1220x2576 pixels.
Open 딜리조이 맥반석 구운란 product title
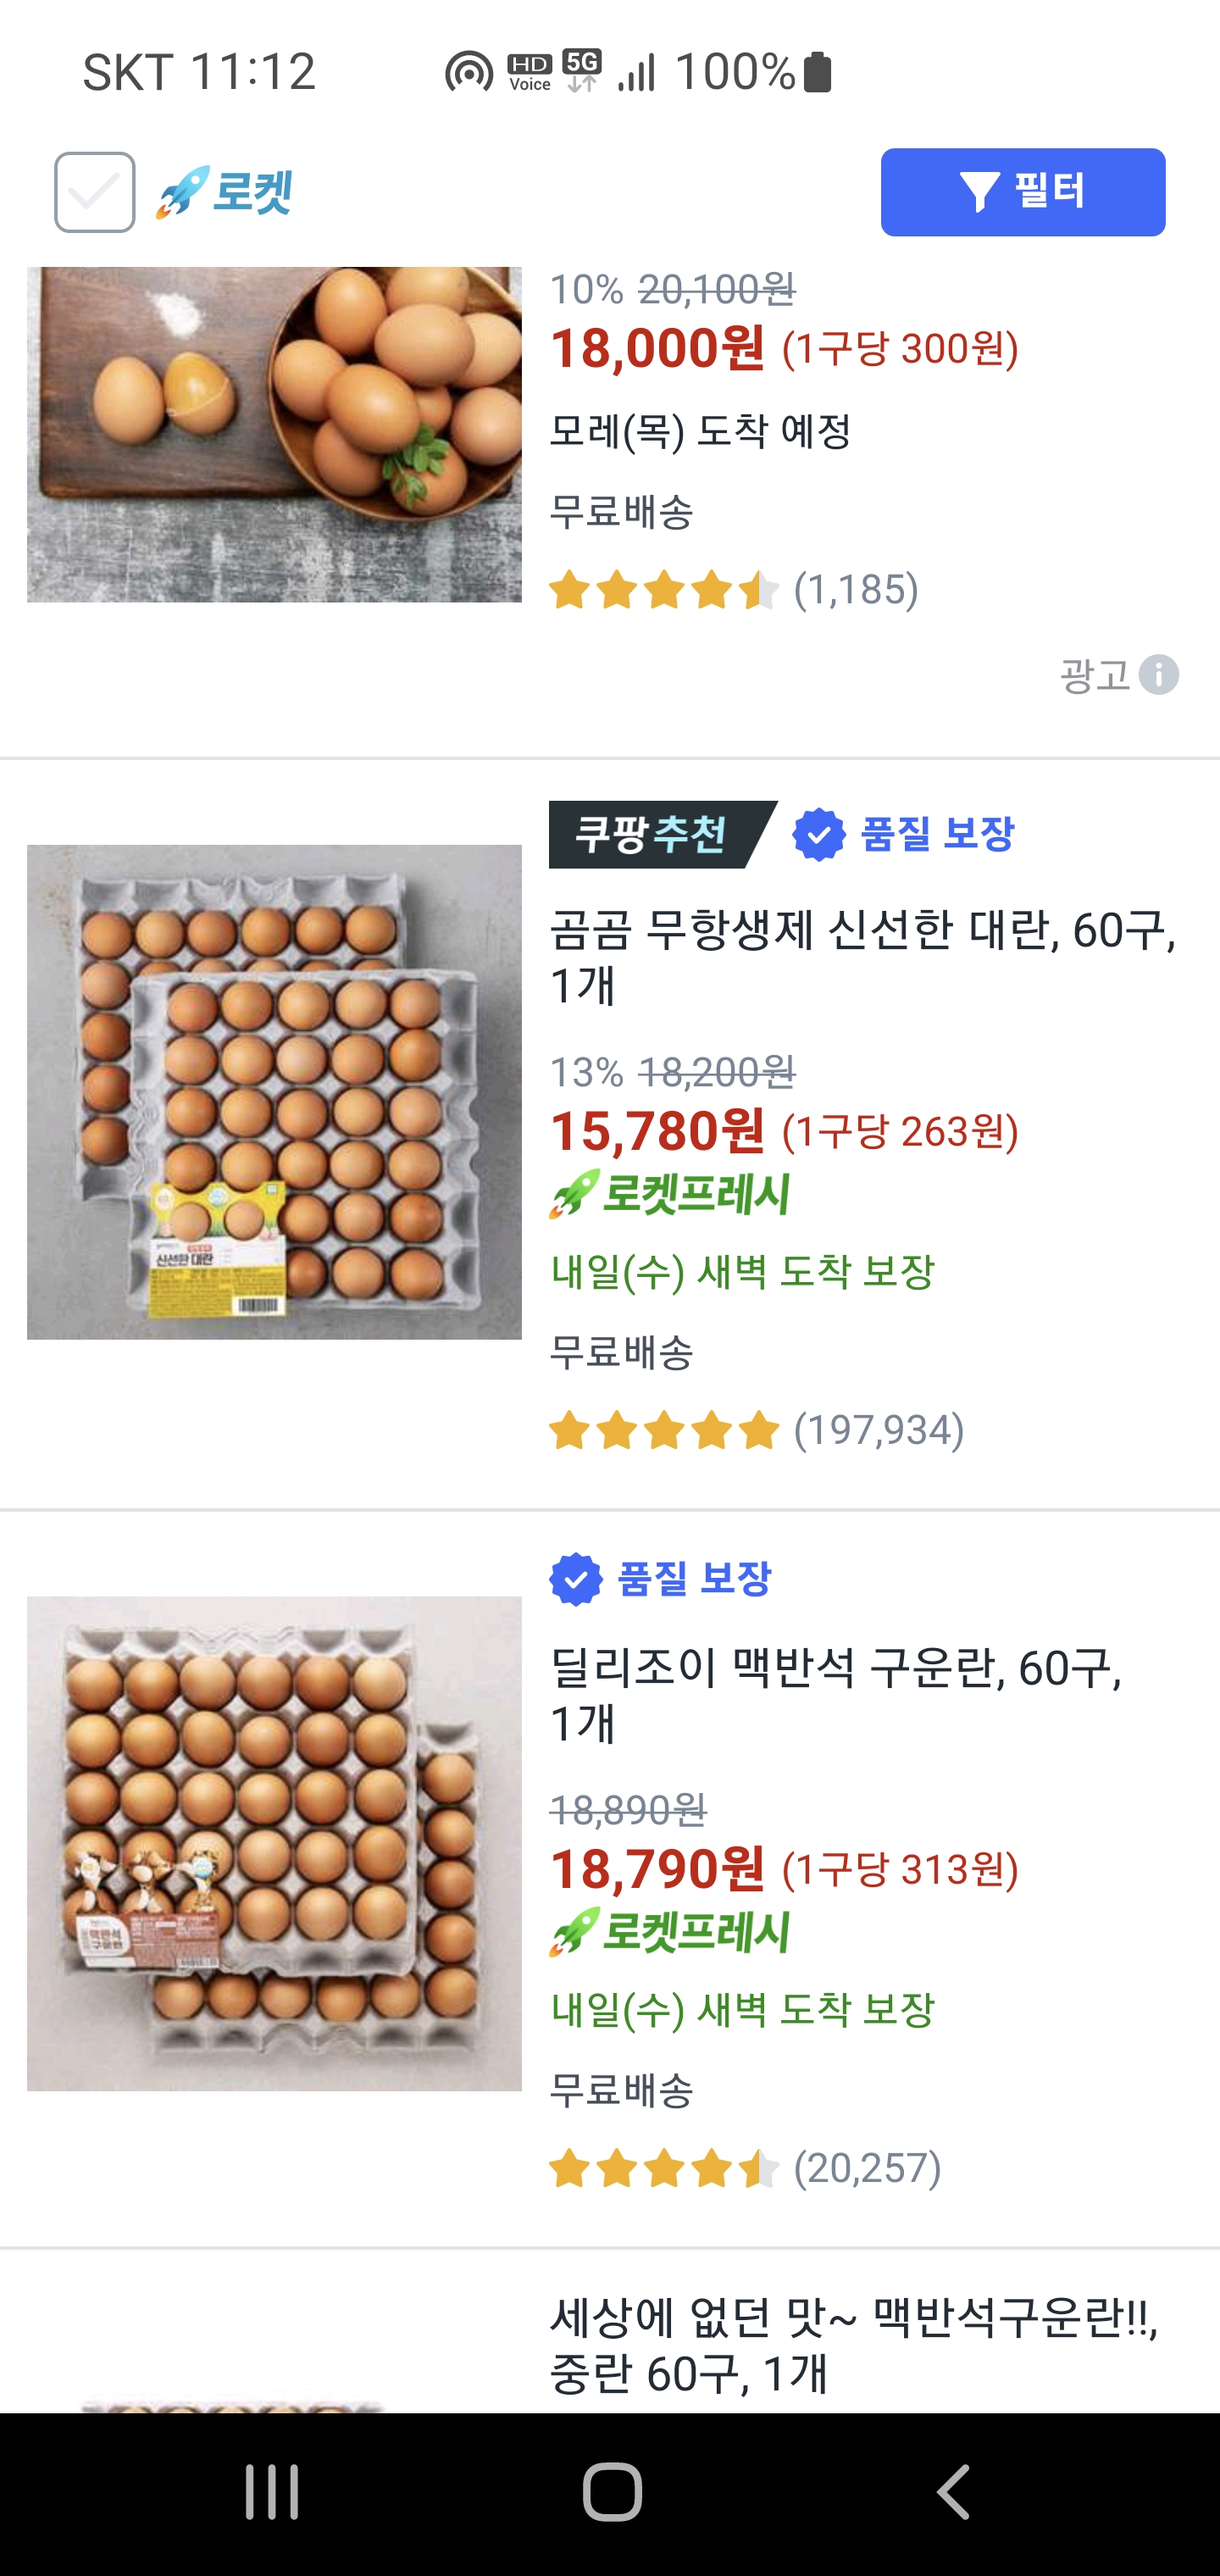[836, 1694]
